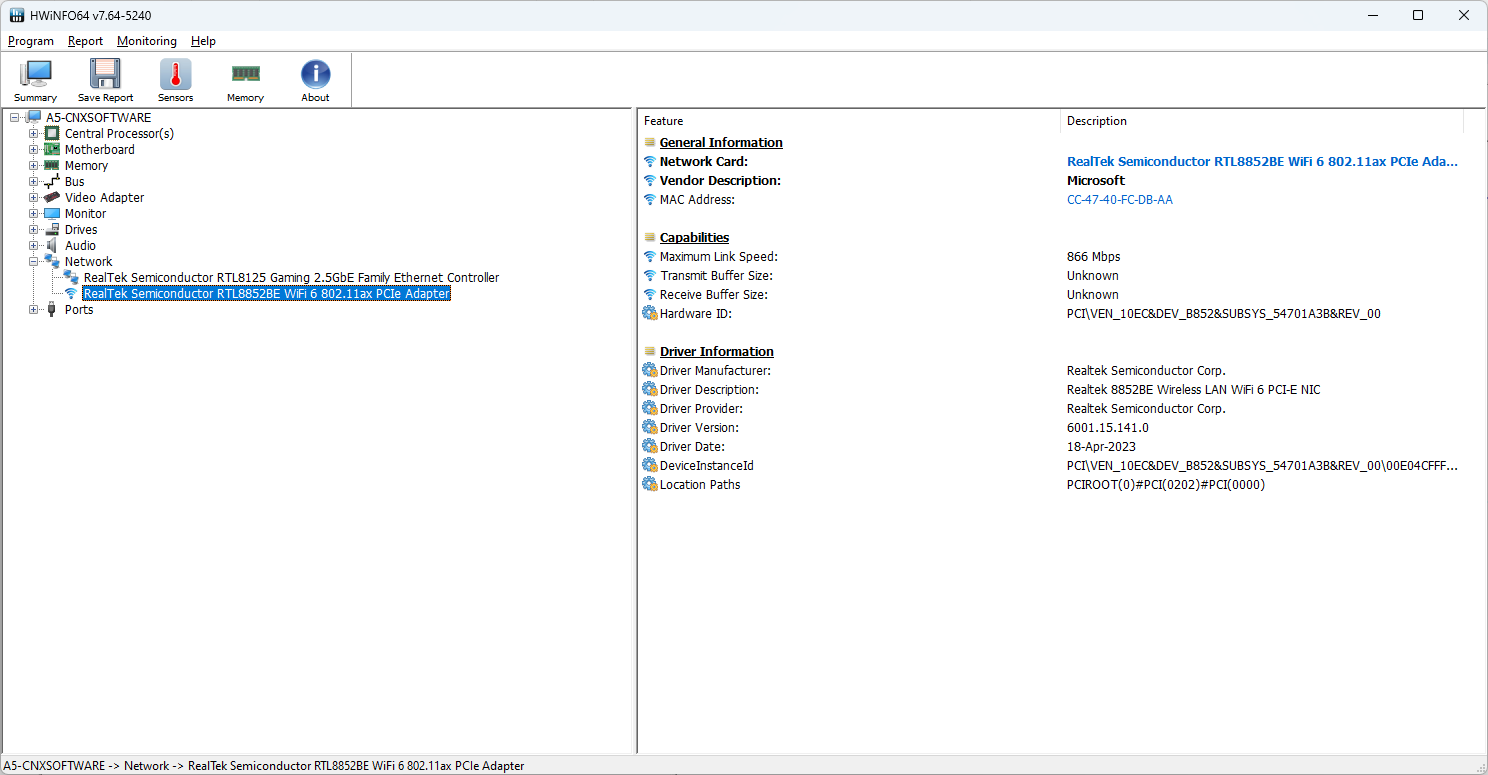Maximize the HWiNFO64 window

[1418, 15]
